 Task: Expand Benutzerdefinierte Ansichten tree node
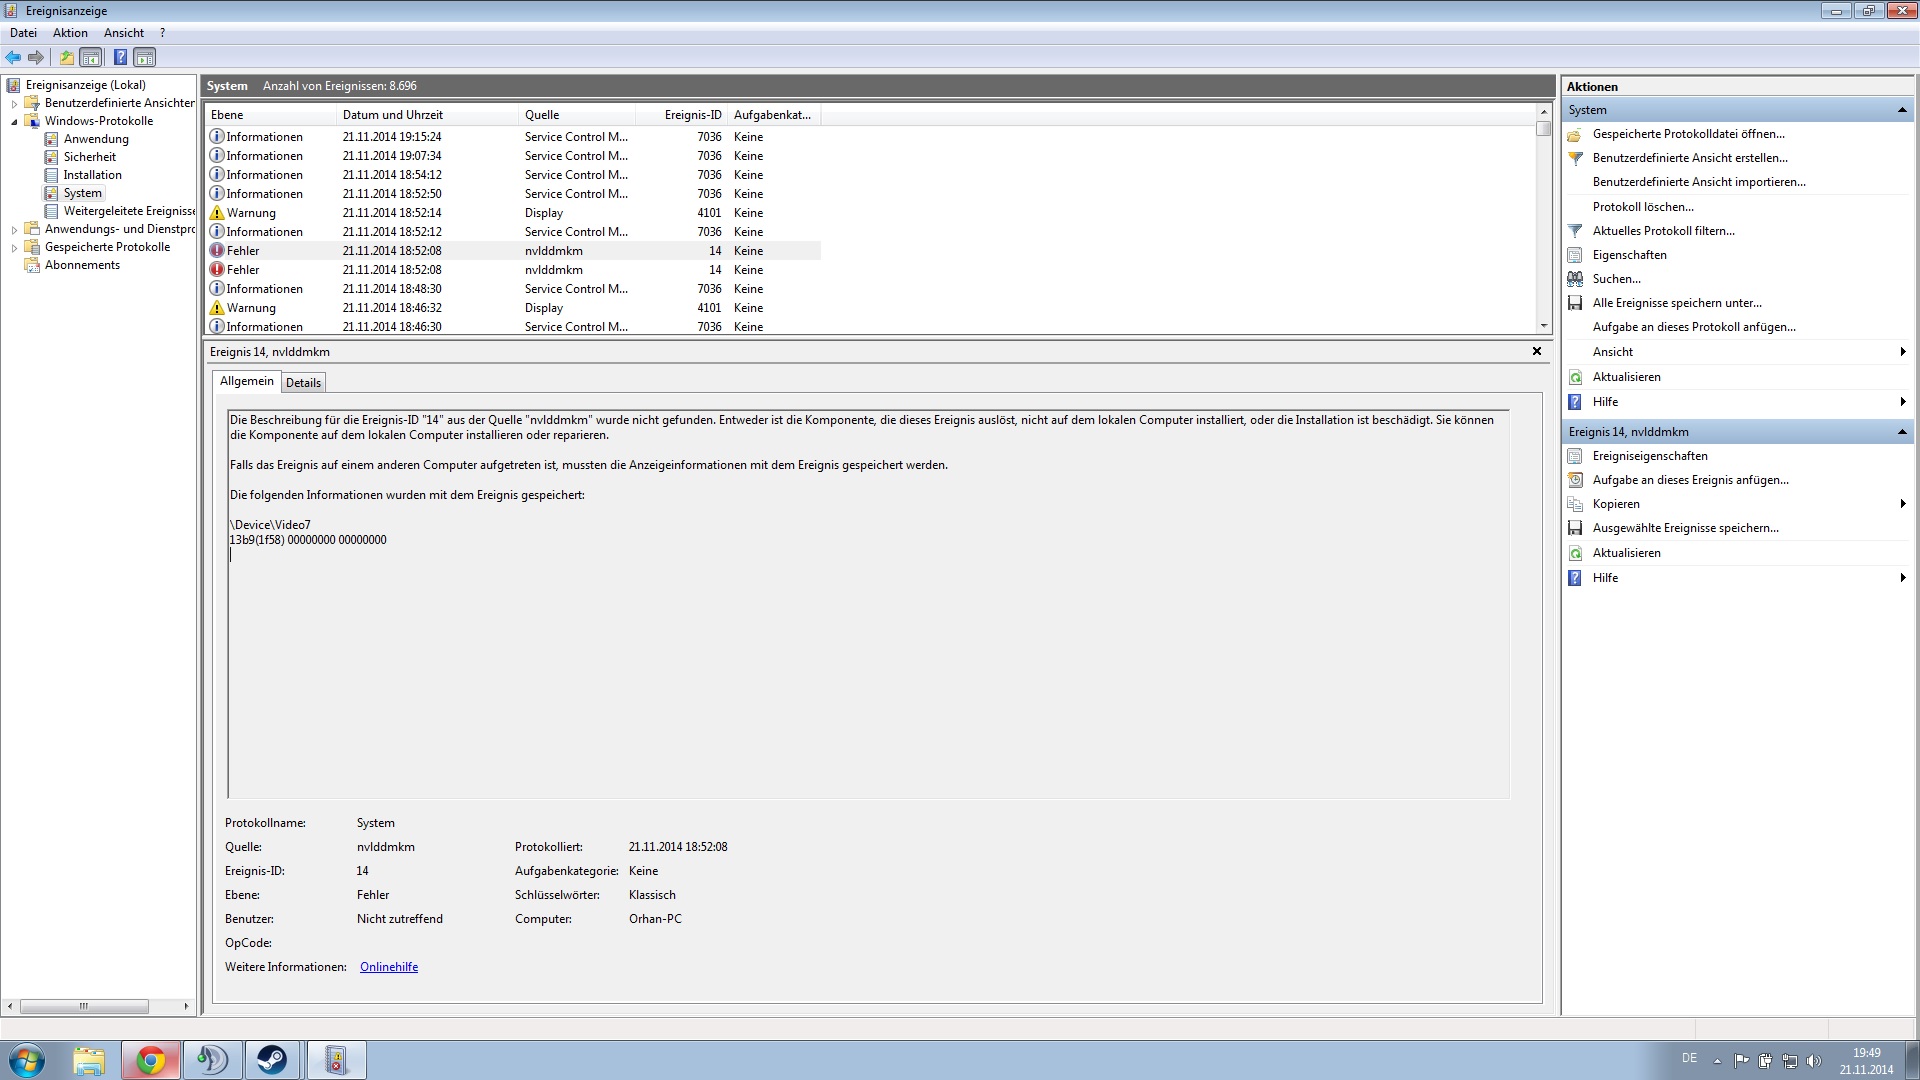[x=14, y=103]
